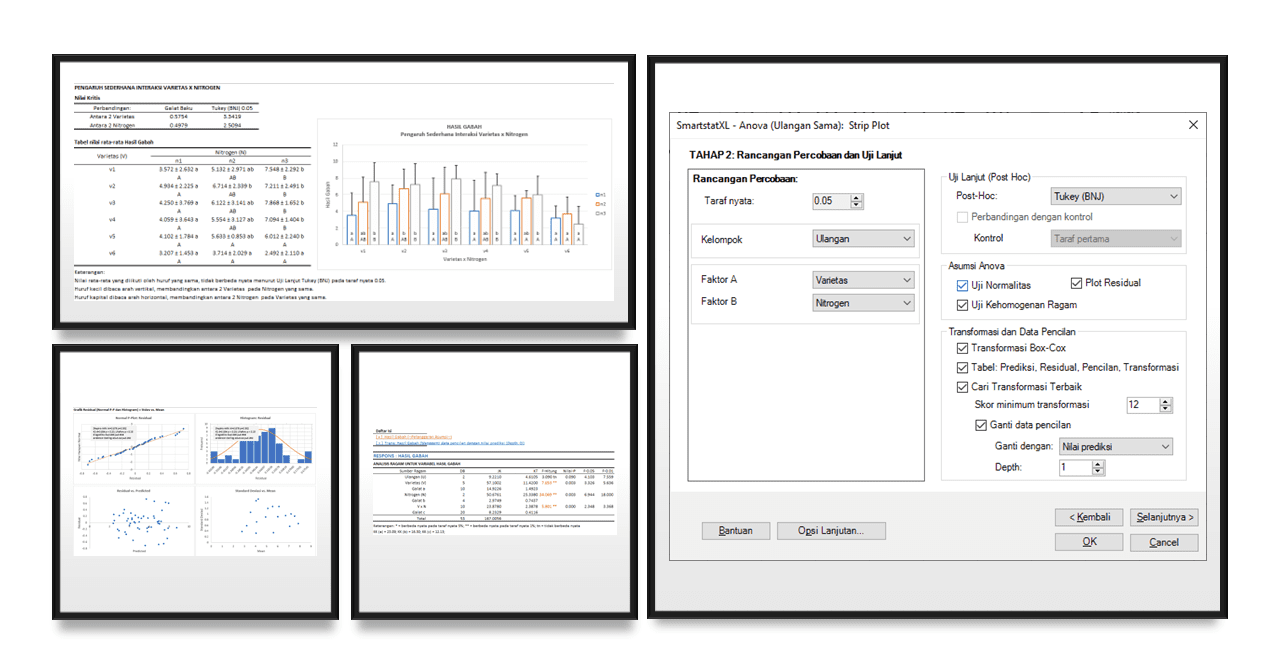Go back using the Kembali button
Image resolution: width=1280 pixels, height=672 pixels.
coord(1089,517)
